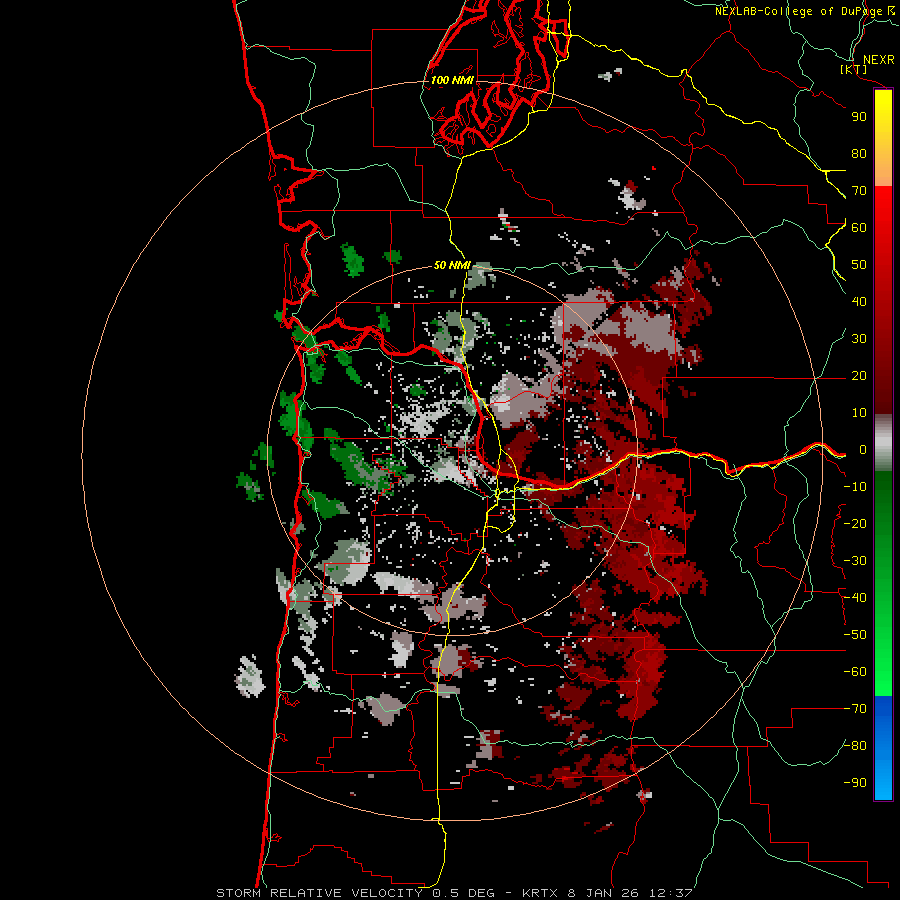Screen dimensions: 900x900
Task: Click the "80" value on the velocity scale
Action: click(859, 154)
